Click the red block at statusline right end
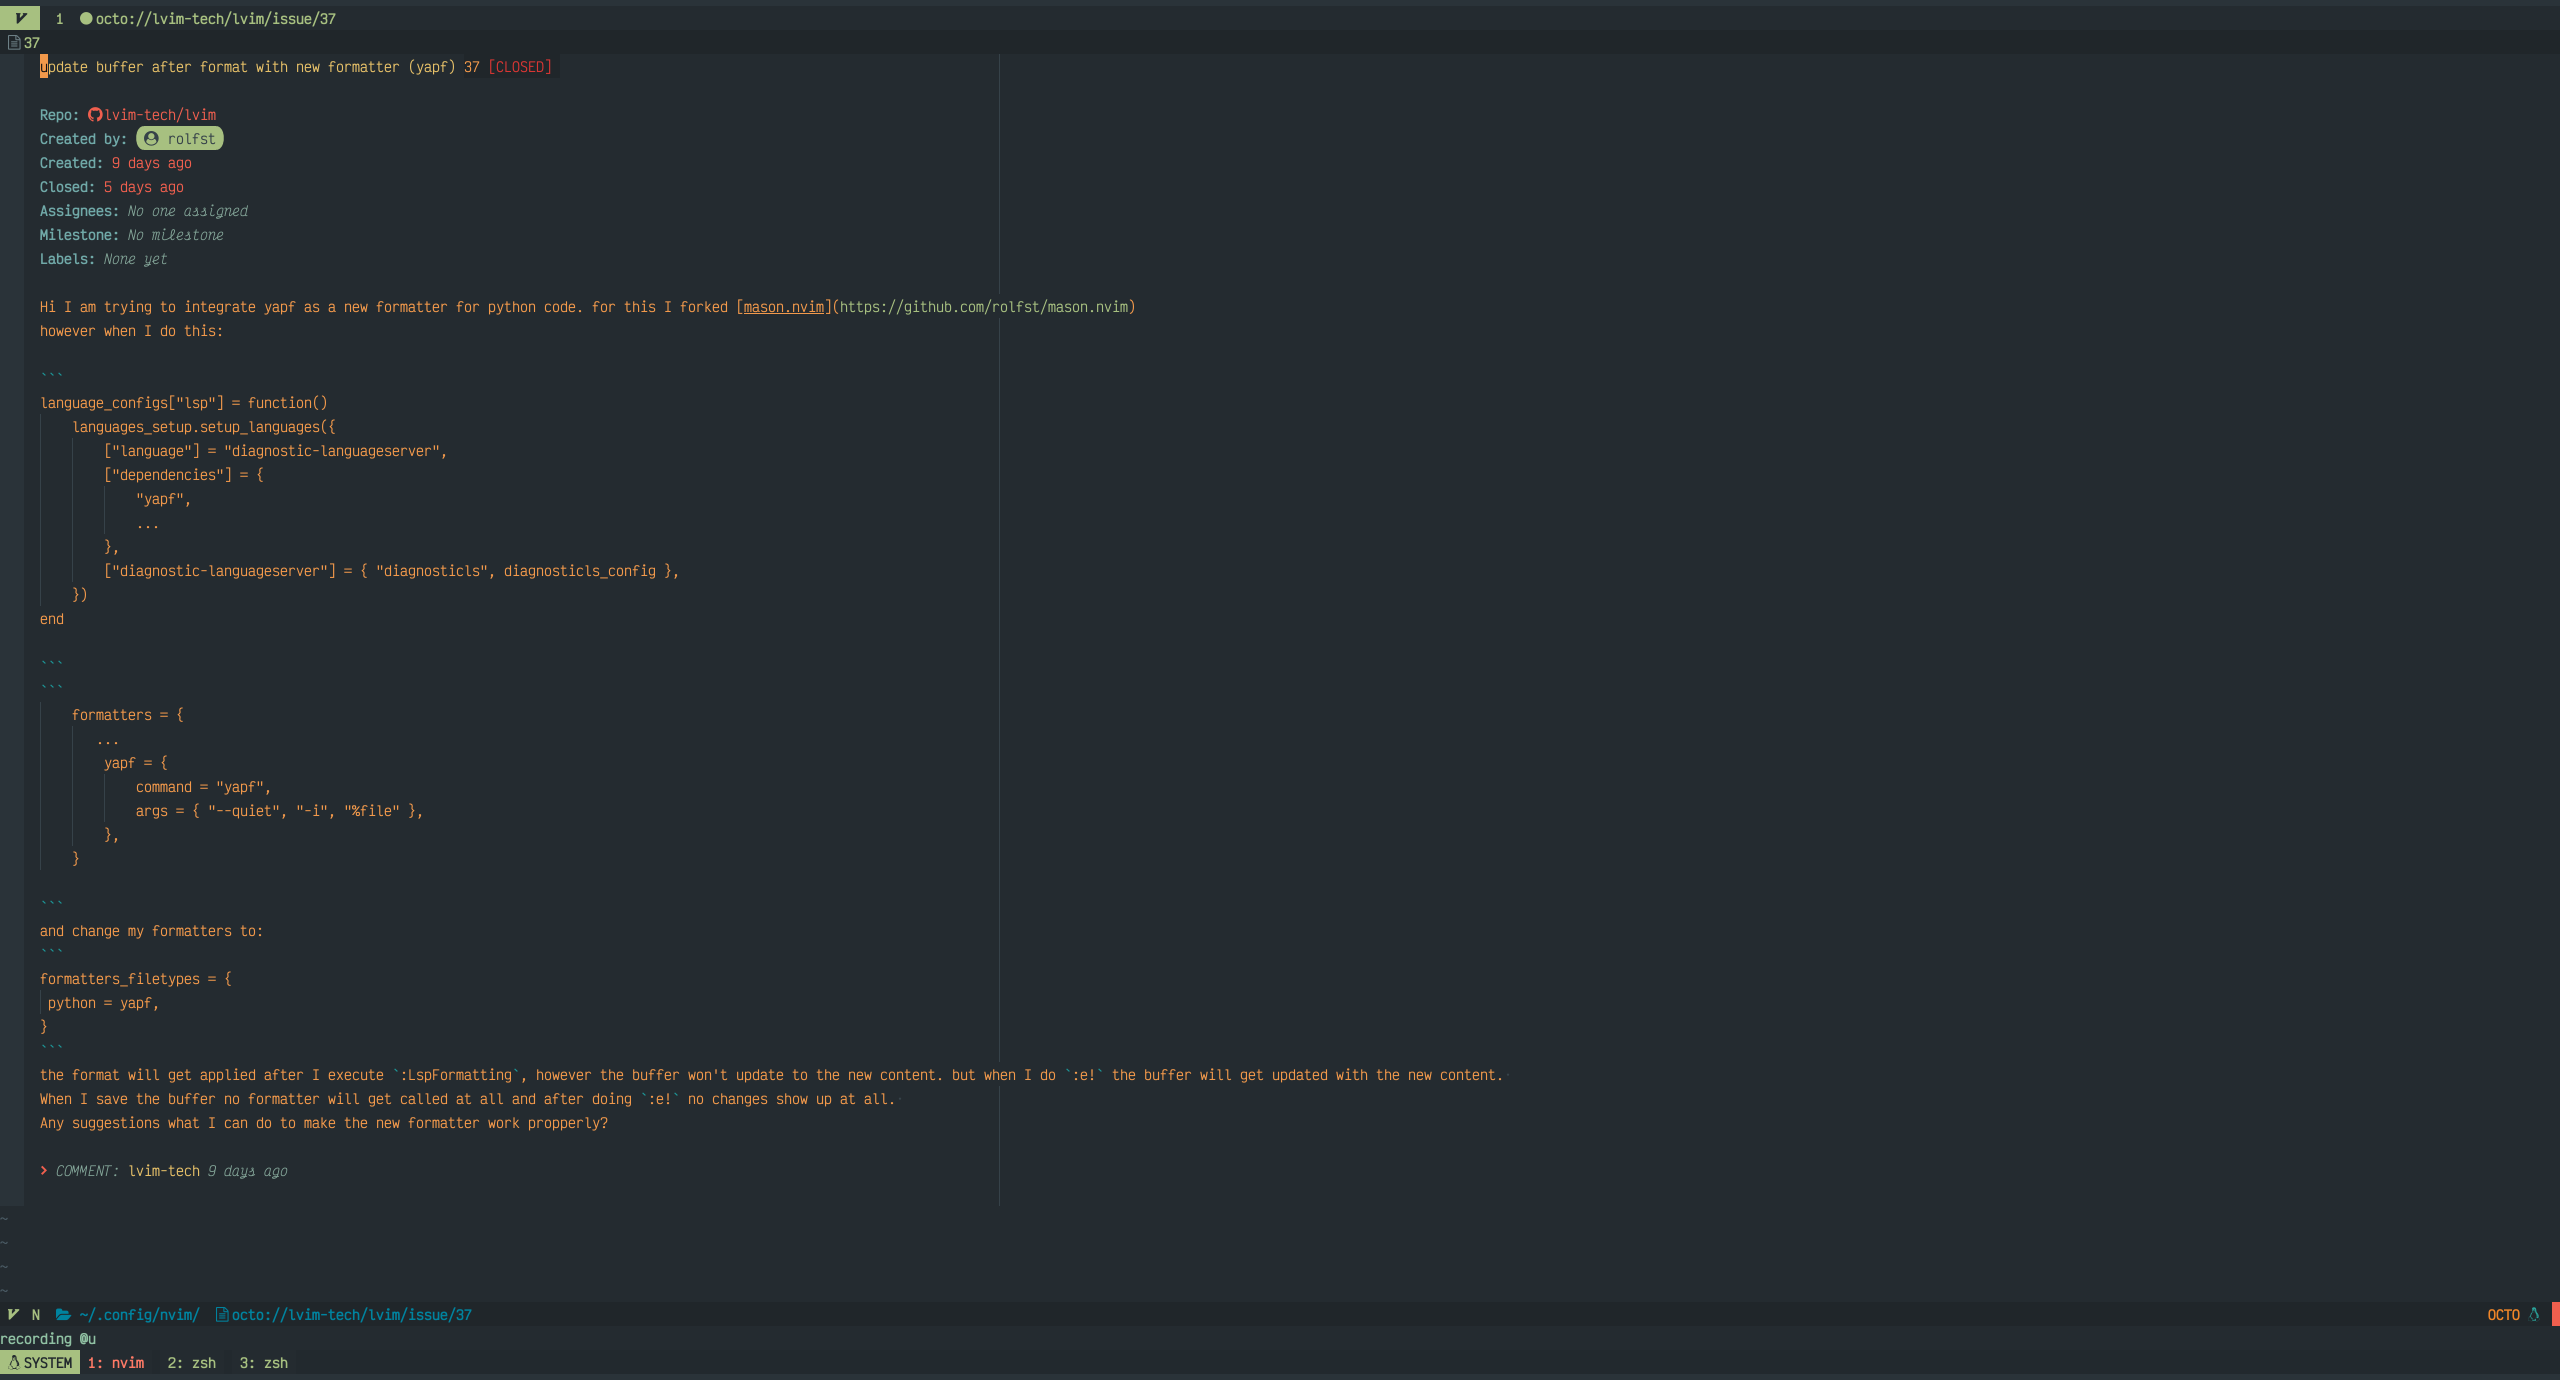This screenshot has height=1380, width=2560. click(x=2555, y=1315)
